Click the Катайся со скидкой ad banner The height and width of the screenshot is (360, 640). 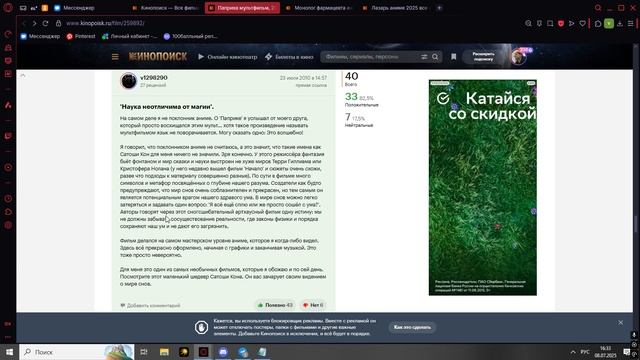(482, 187)
